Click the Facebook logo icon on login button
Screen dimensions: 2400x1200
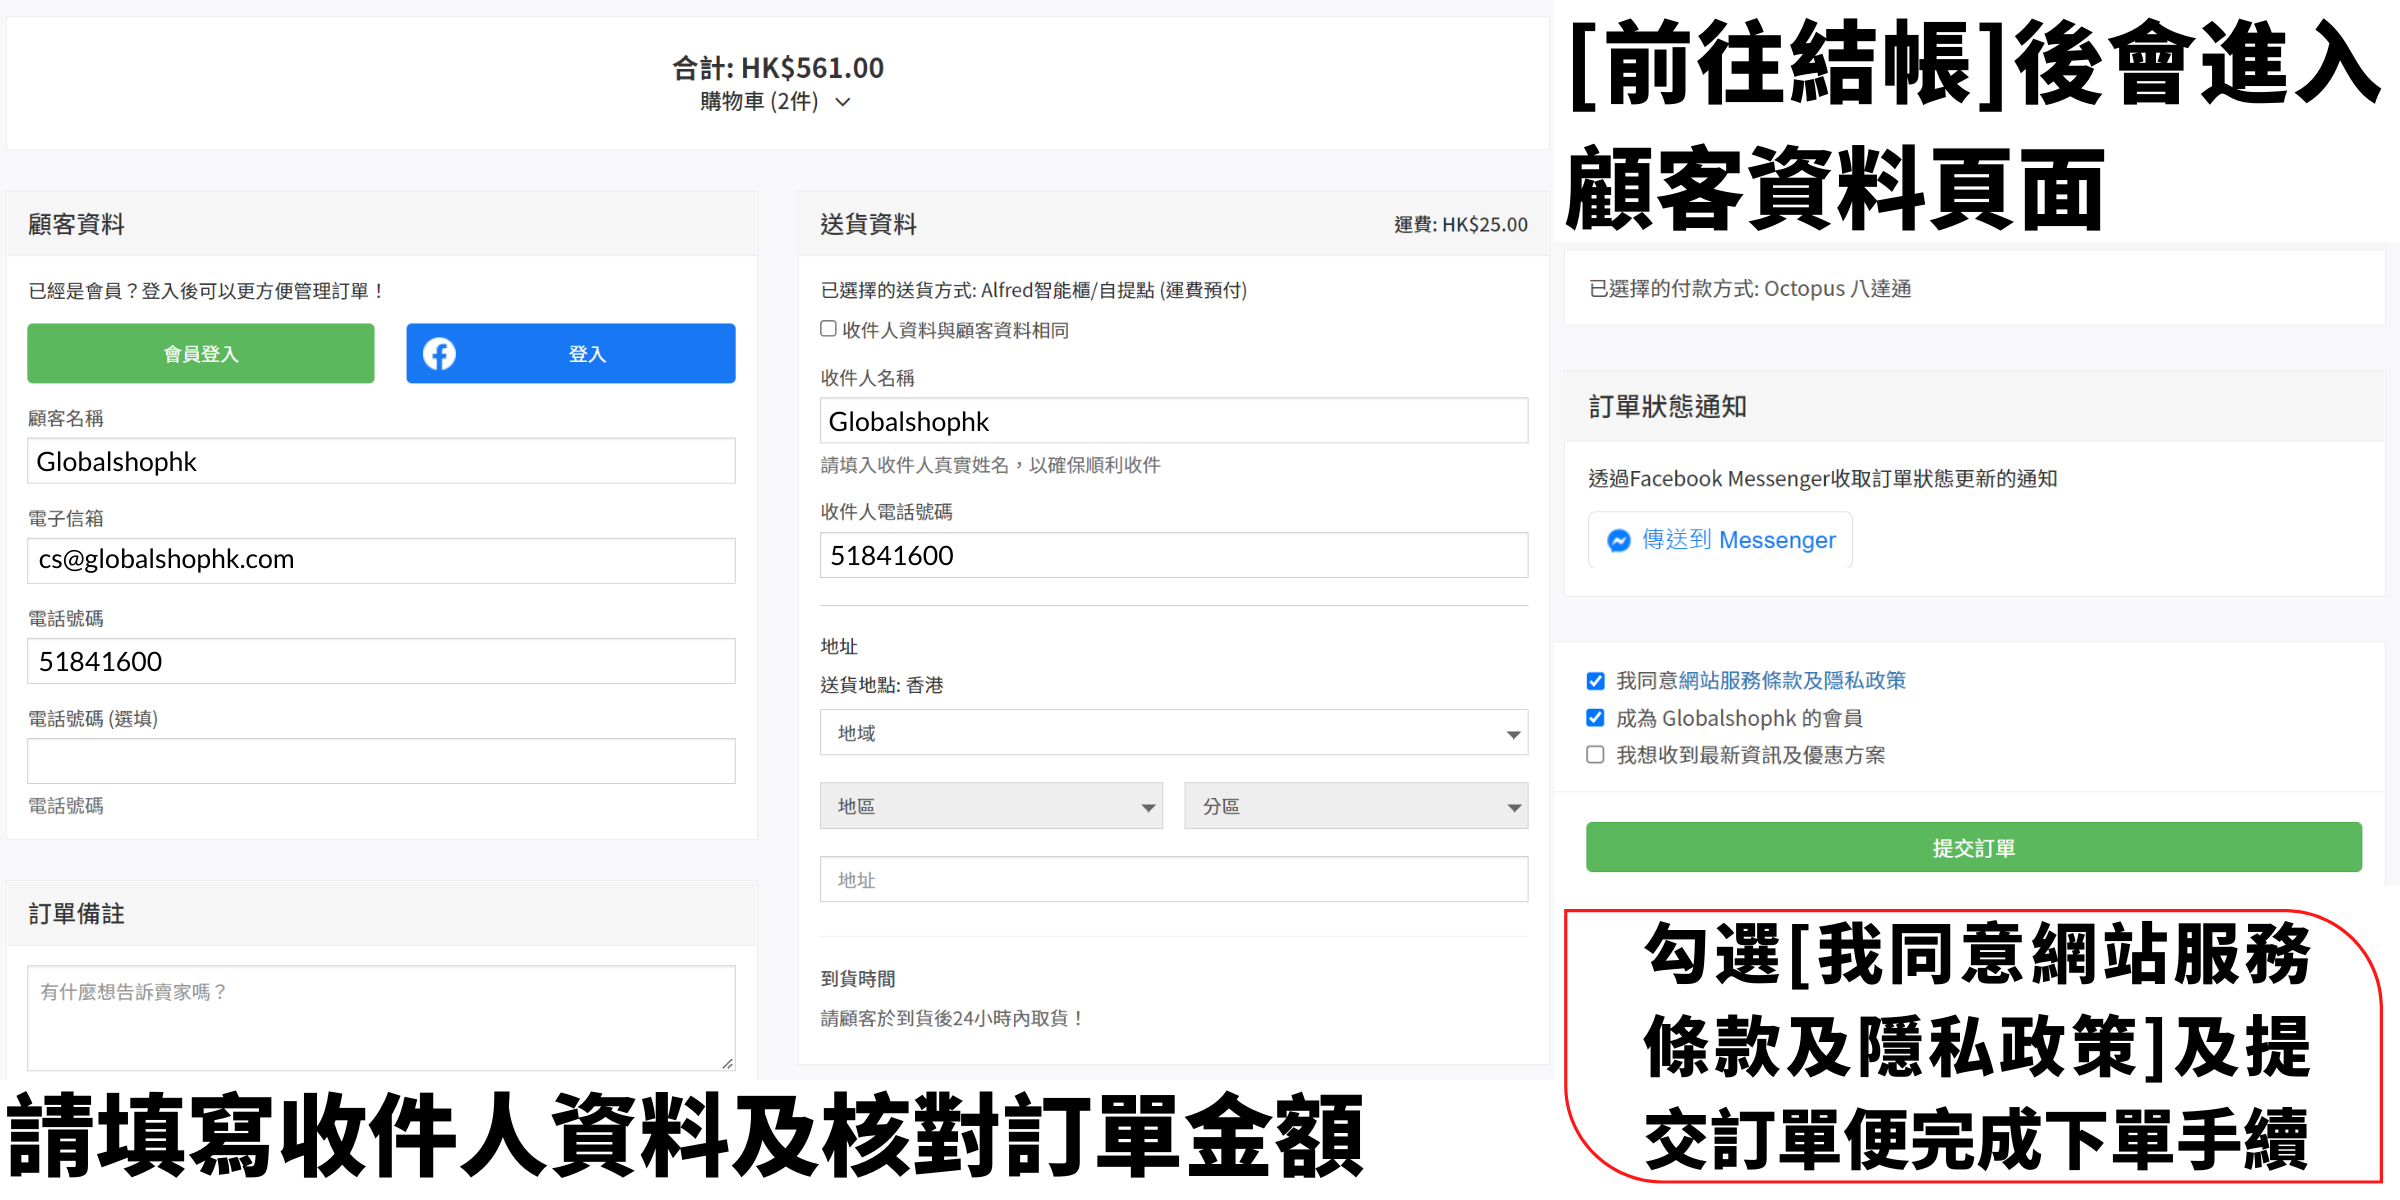(x=439, y=354)
